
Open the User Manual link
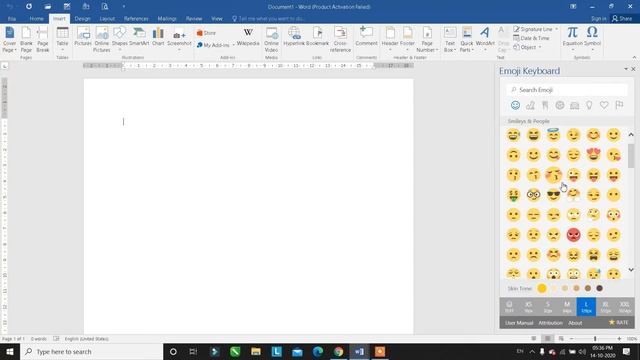(519, 323)
